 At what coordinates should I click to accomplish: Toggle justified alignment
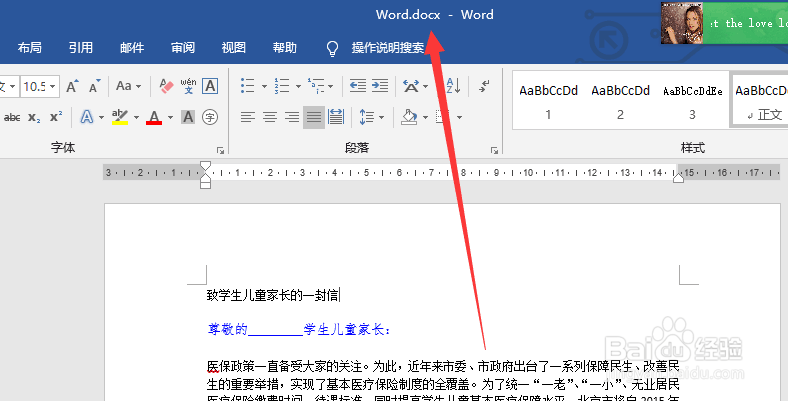point(314,118)
